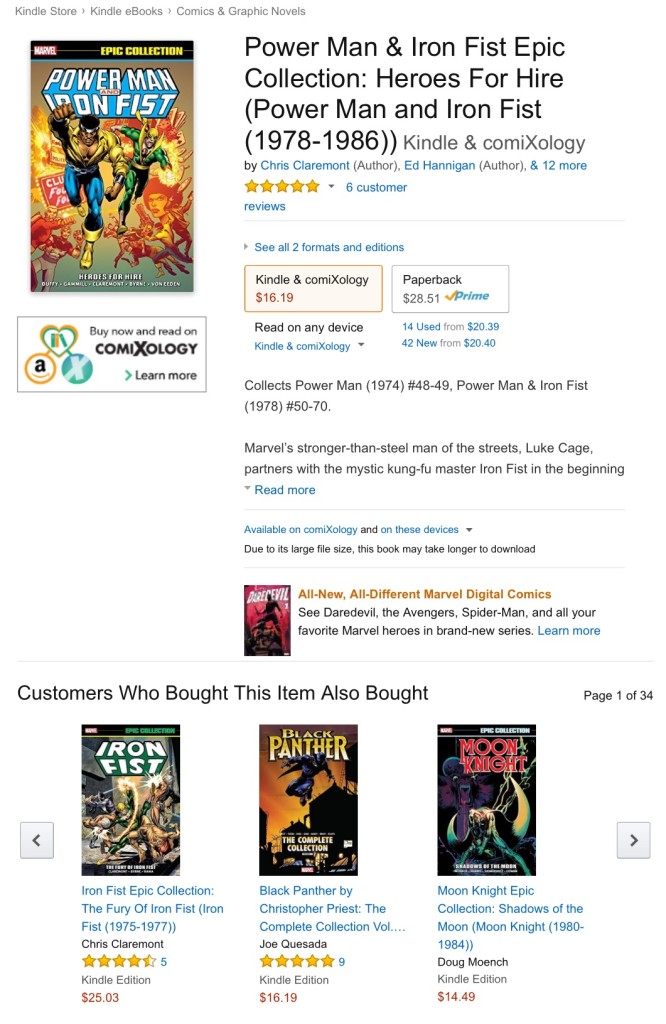Click the next carousel arrow button
Screen dimensions: 666x1024
click(x=633, y=840)
